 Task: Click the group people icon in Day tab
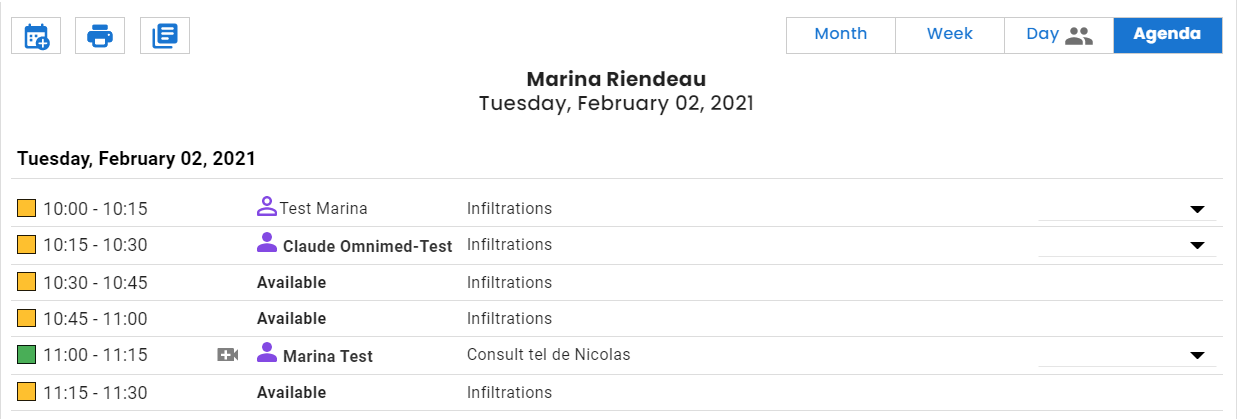coord(1079,36)
